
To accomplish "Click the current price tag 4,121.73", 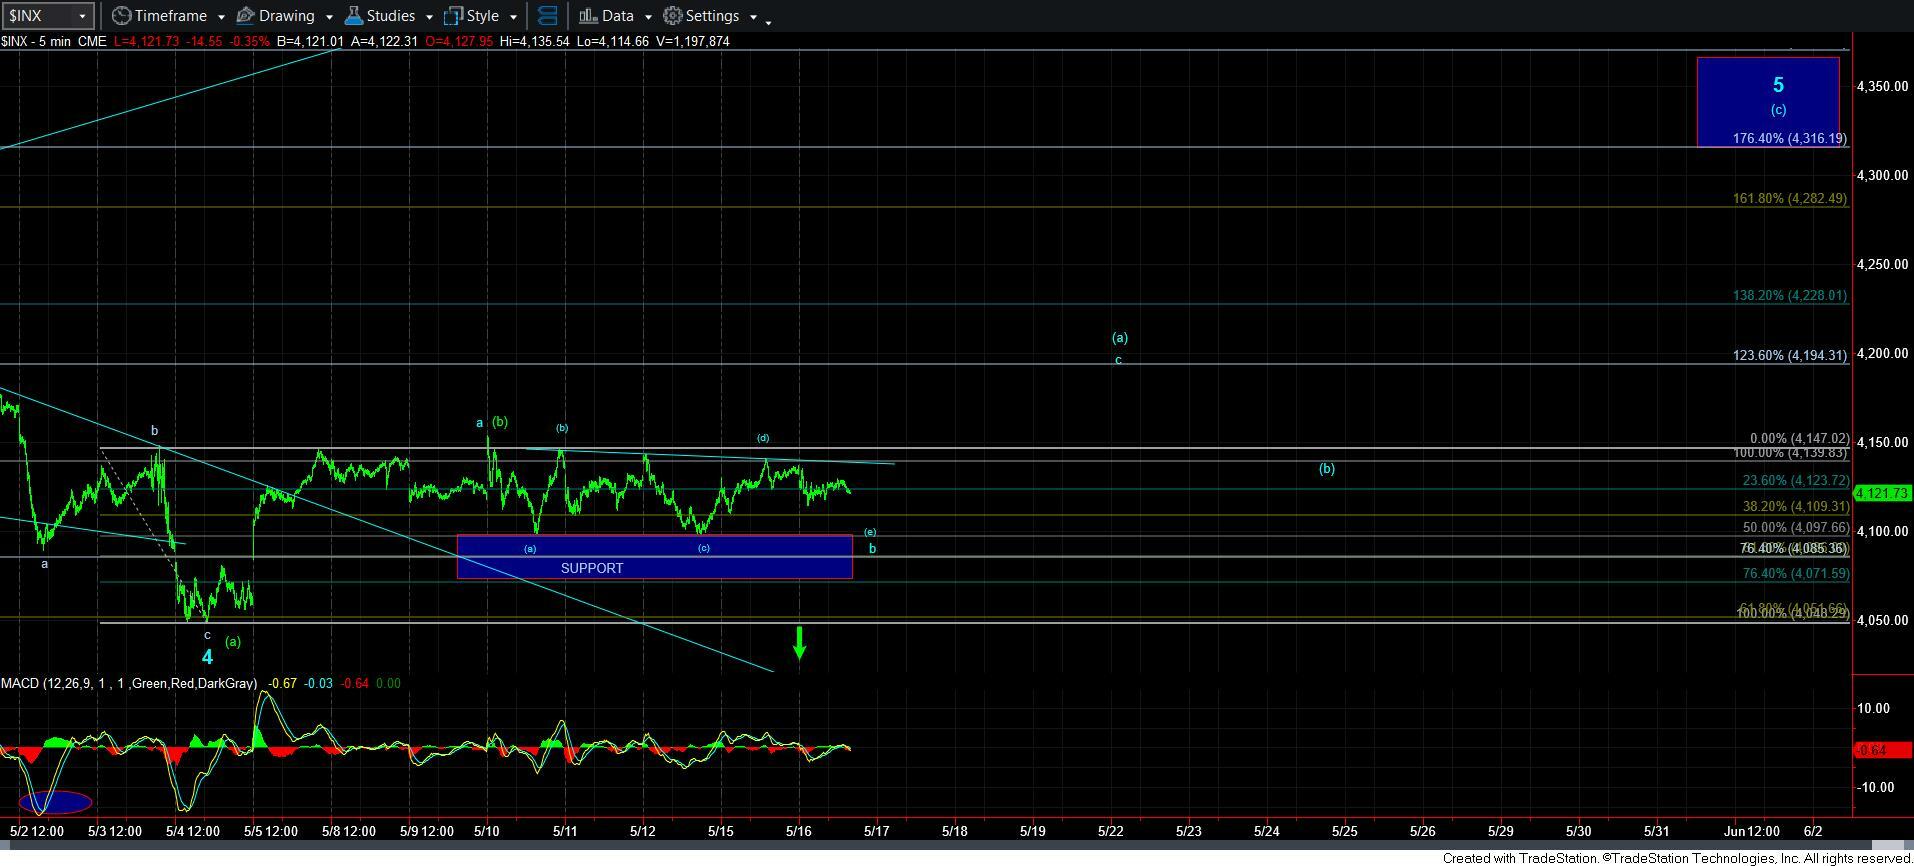I will (1883, 493).
